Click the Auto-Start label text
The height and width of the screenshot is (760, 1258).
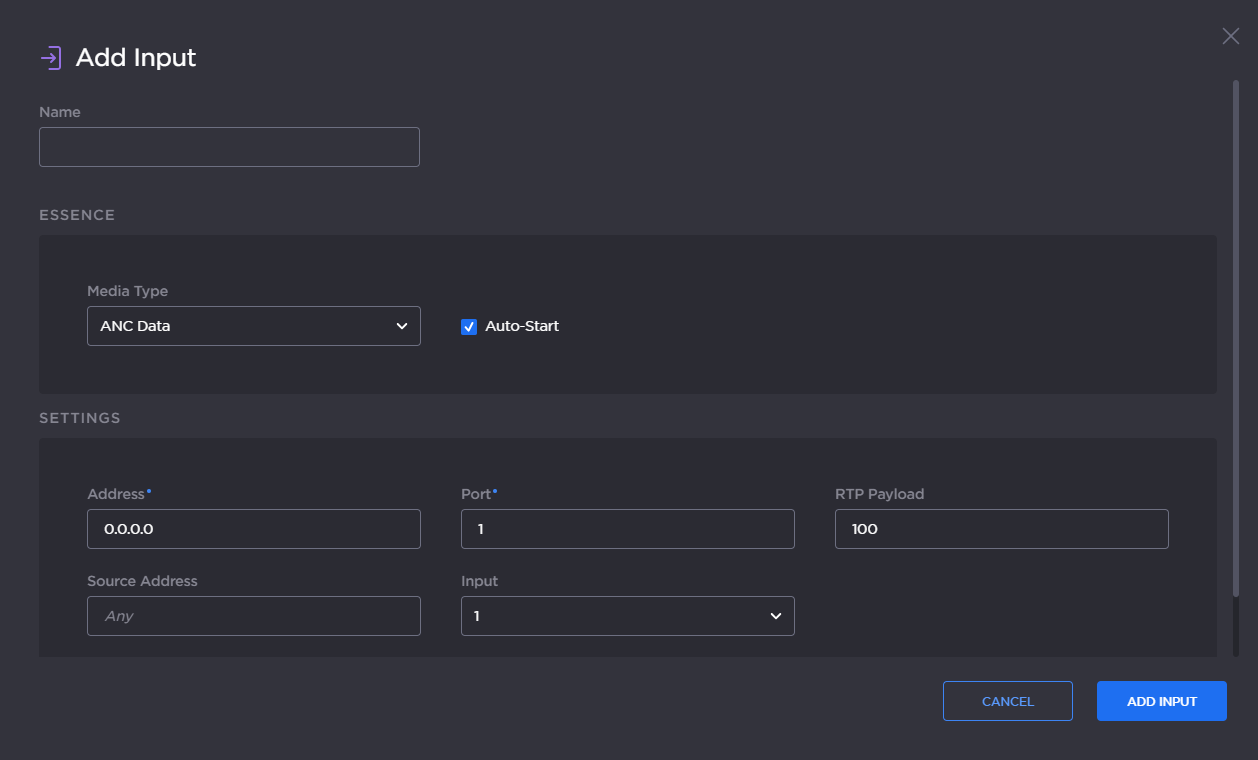point(521,326)
